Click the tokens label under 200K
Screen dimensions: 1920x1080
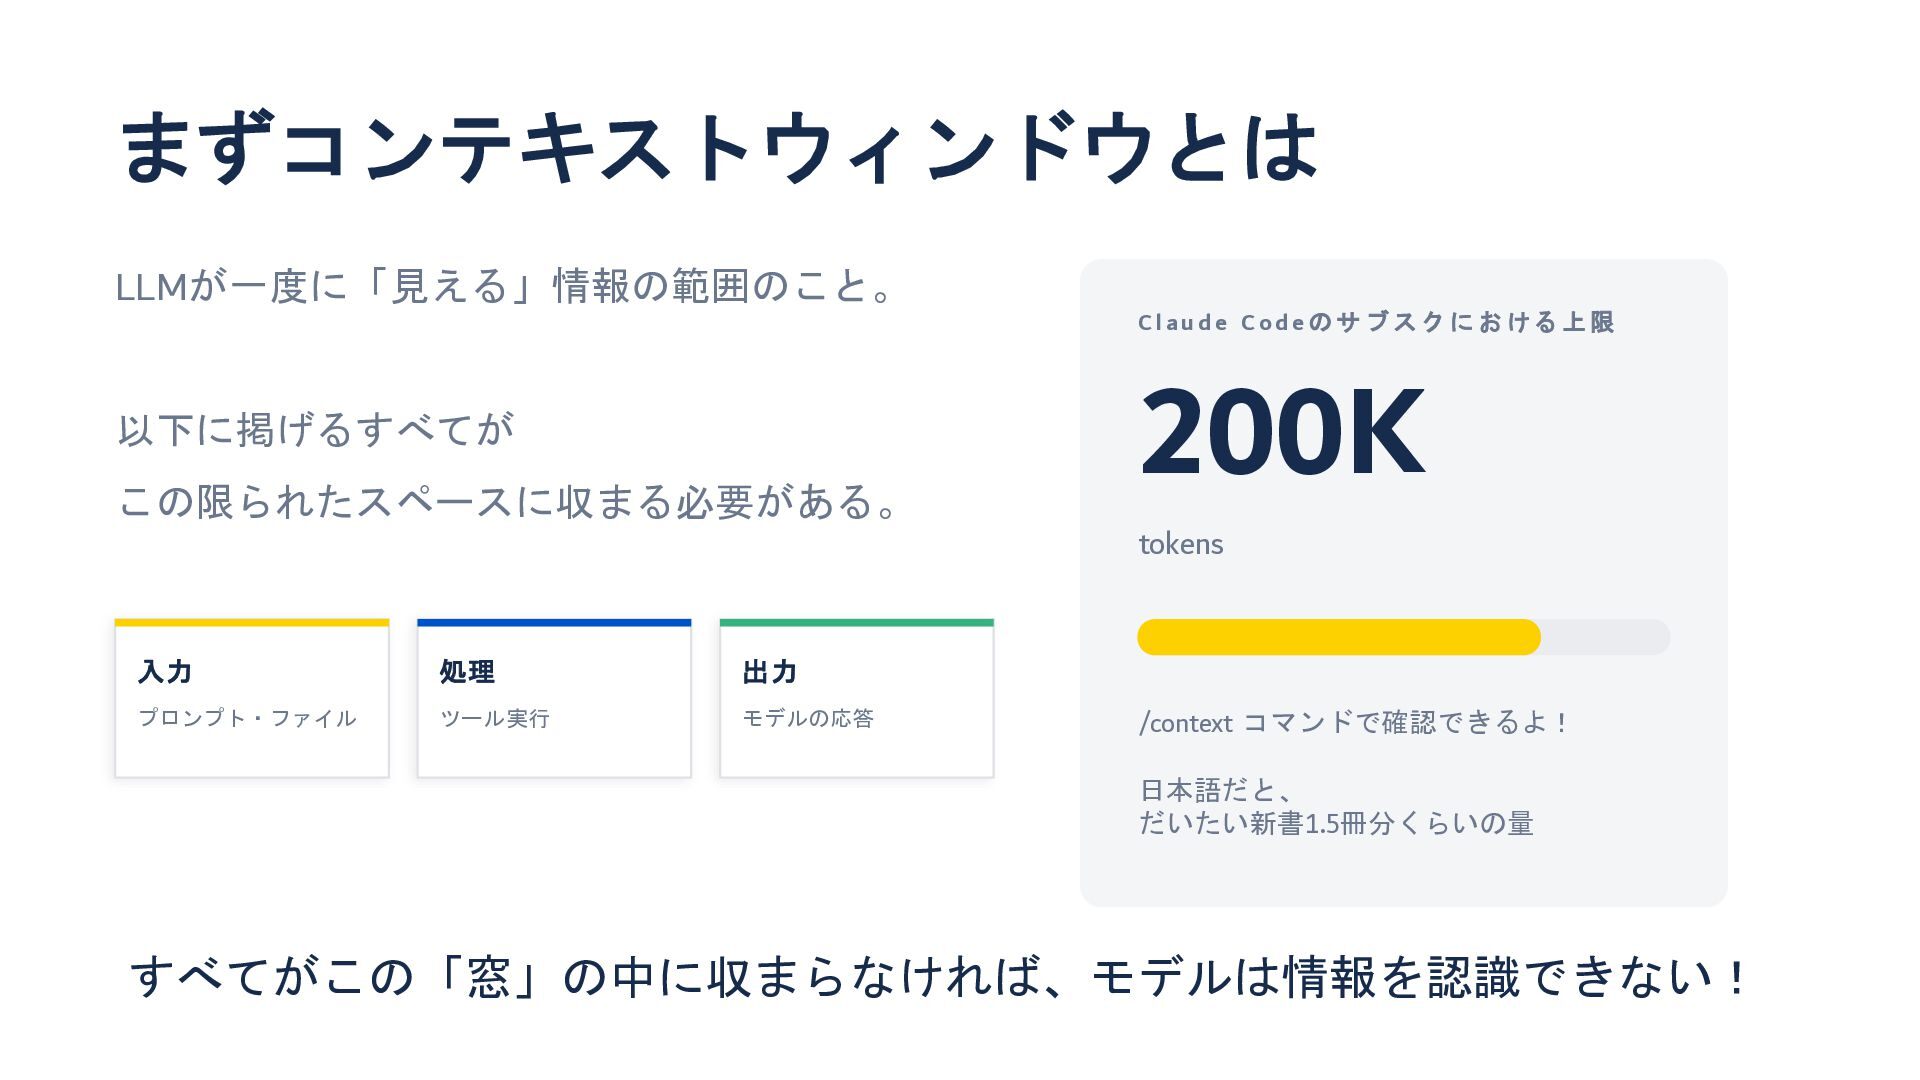(1181, 544)
